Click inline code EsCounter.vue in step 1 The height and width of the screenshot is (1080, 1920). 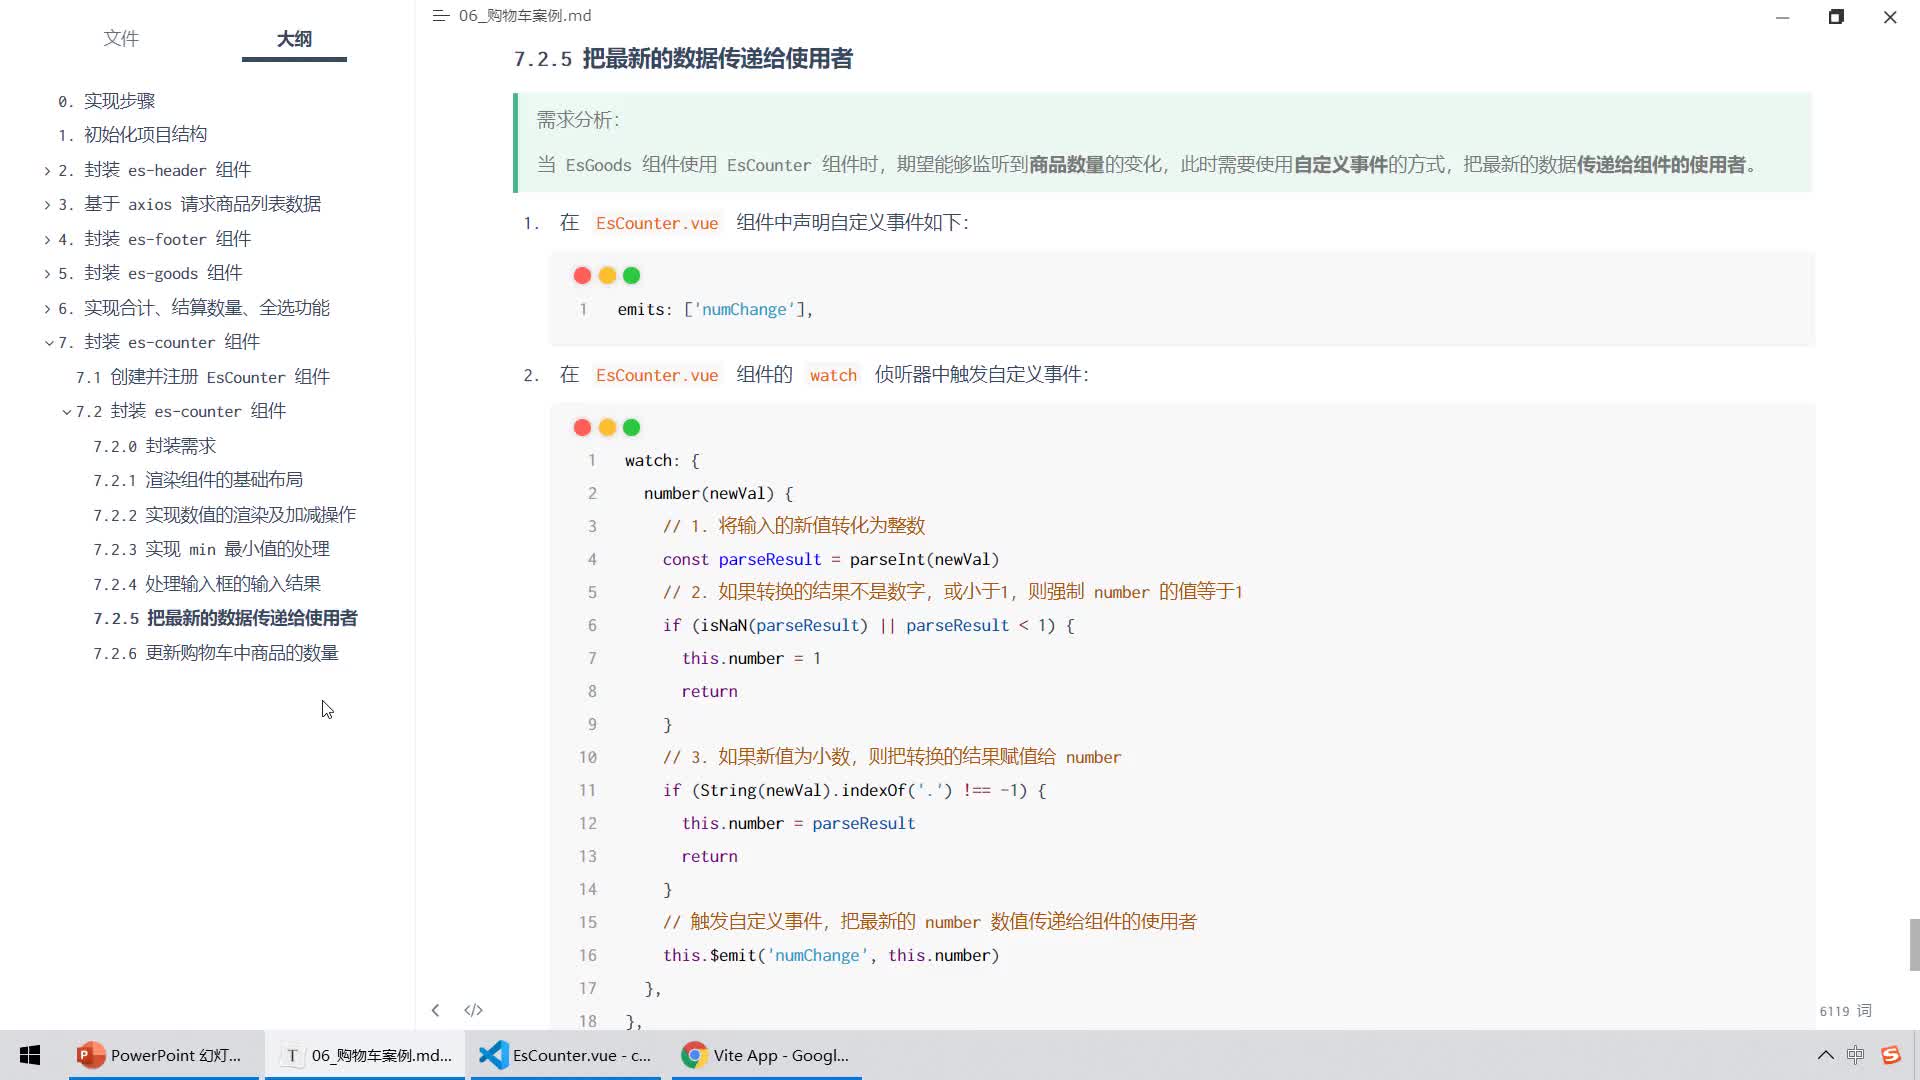coord(657,223)
